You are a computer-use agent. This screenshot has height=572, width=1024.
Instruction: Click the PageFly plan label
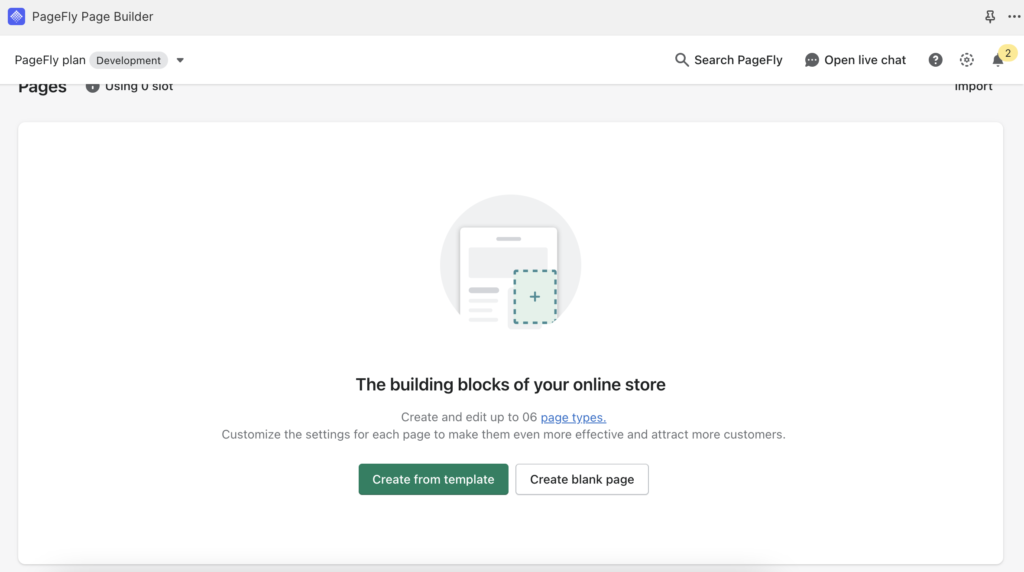click(x=50, y=60)
